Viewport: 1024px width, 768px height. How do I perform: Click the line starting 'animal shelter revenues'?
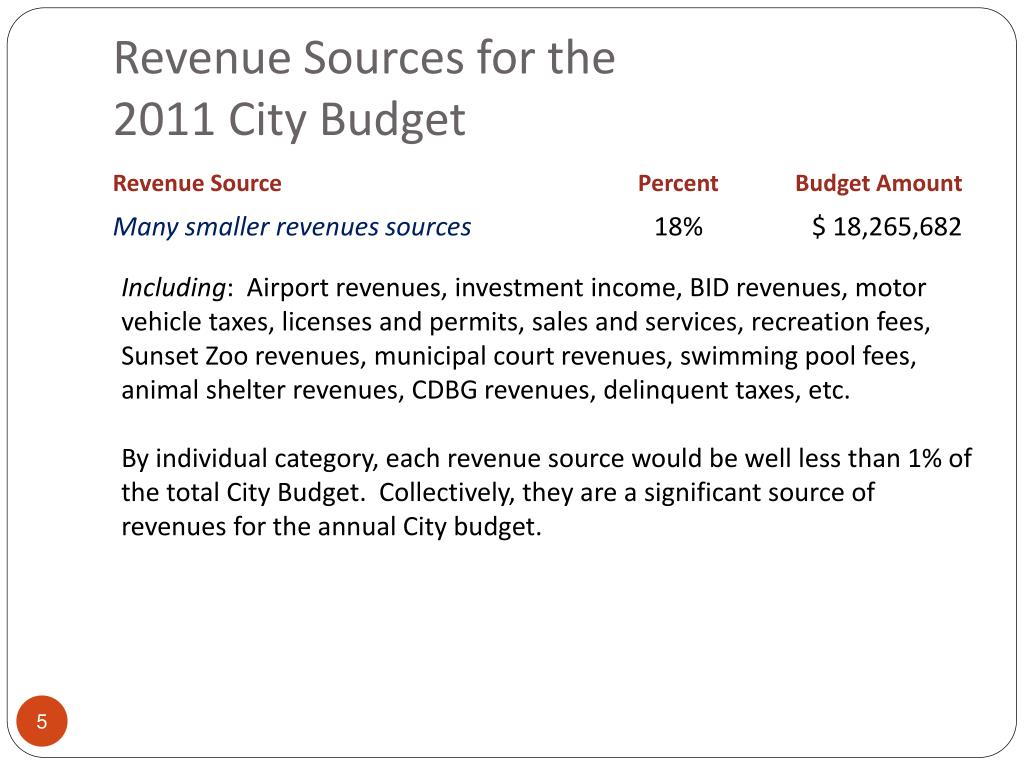point(486,390)
